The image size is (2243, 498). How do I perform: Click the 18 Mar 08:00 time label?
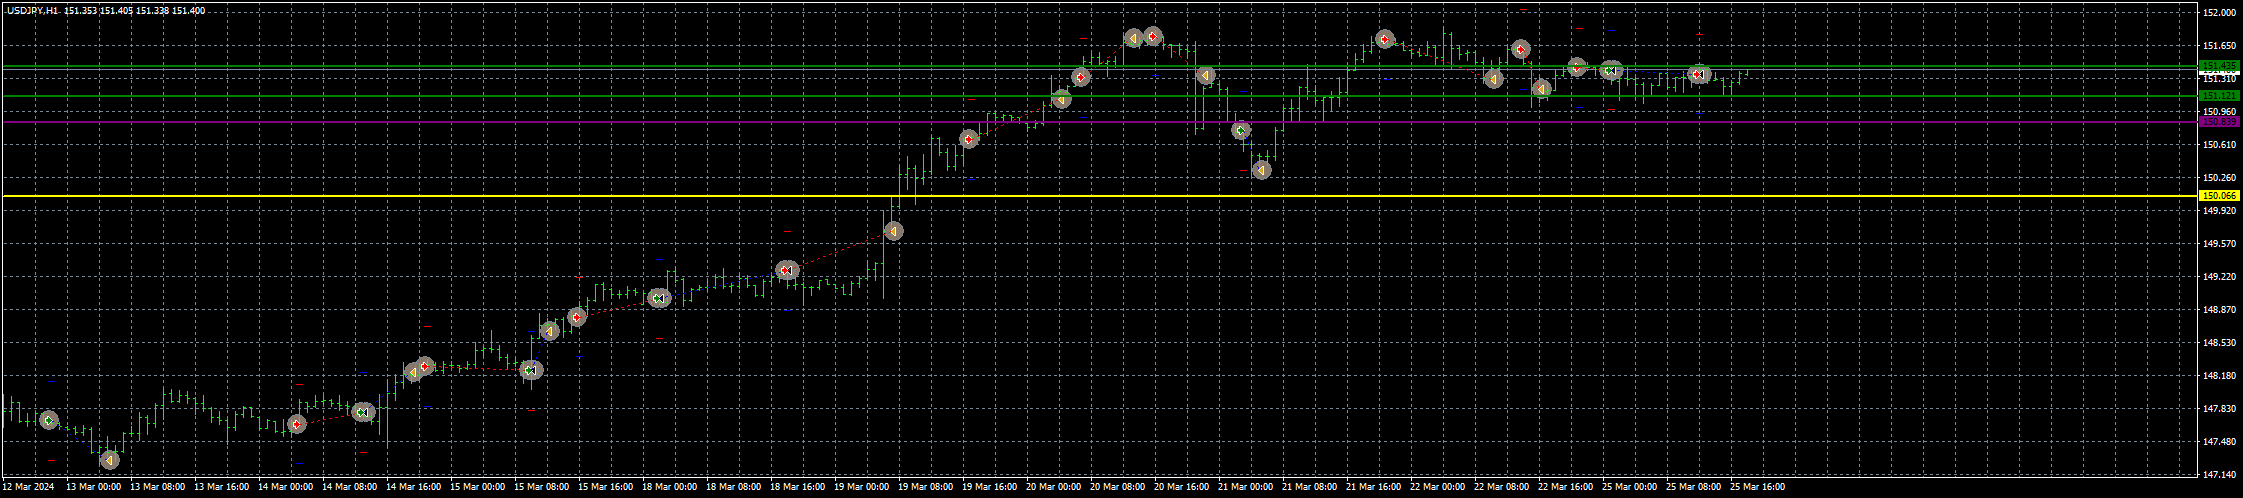click(x=734, y=487)
